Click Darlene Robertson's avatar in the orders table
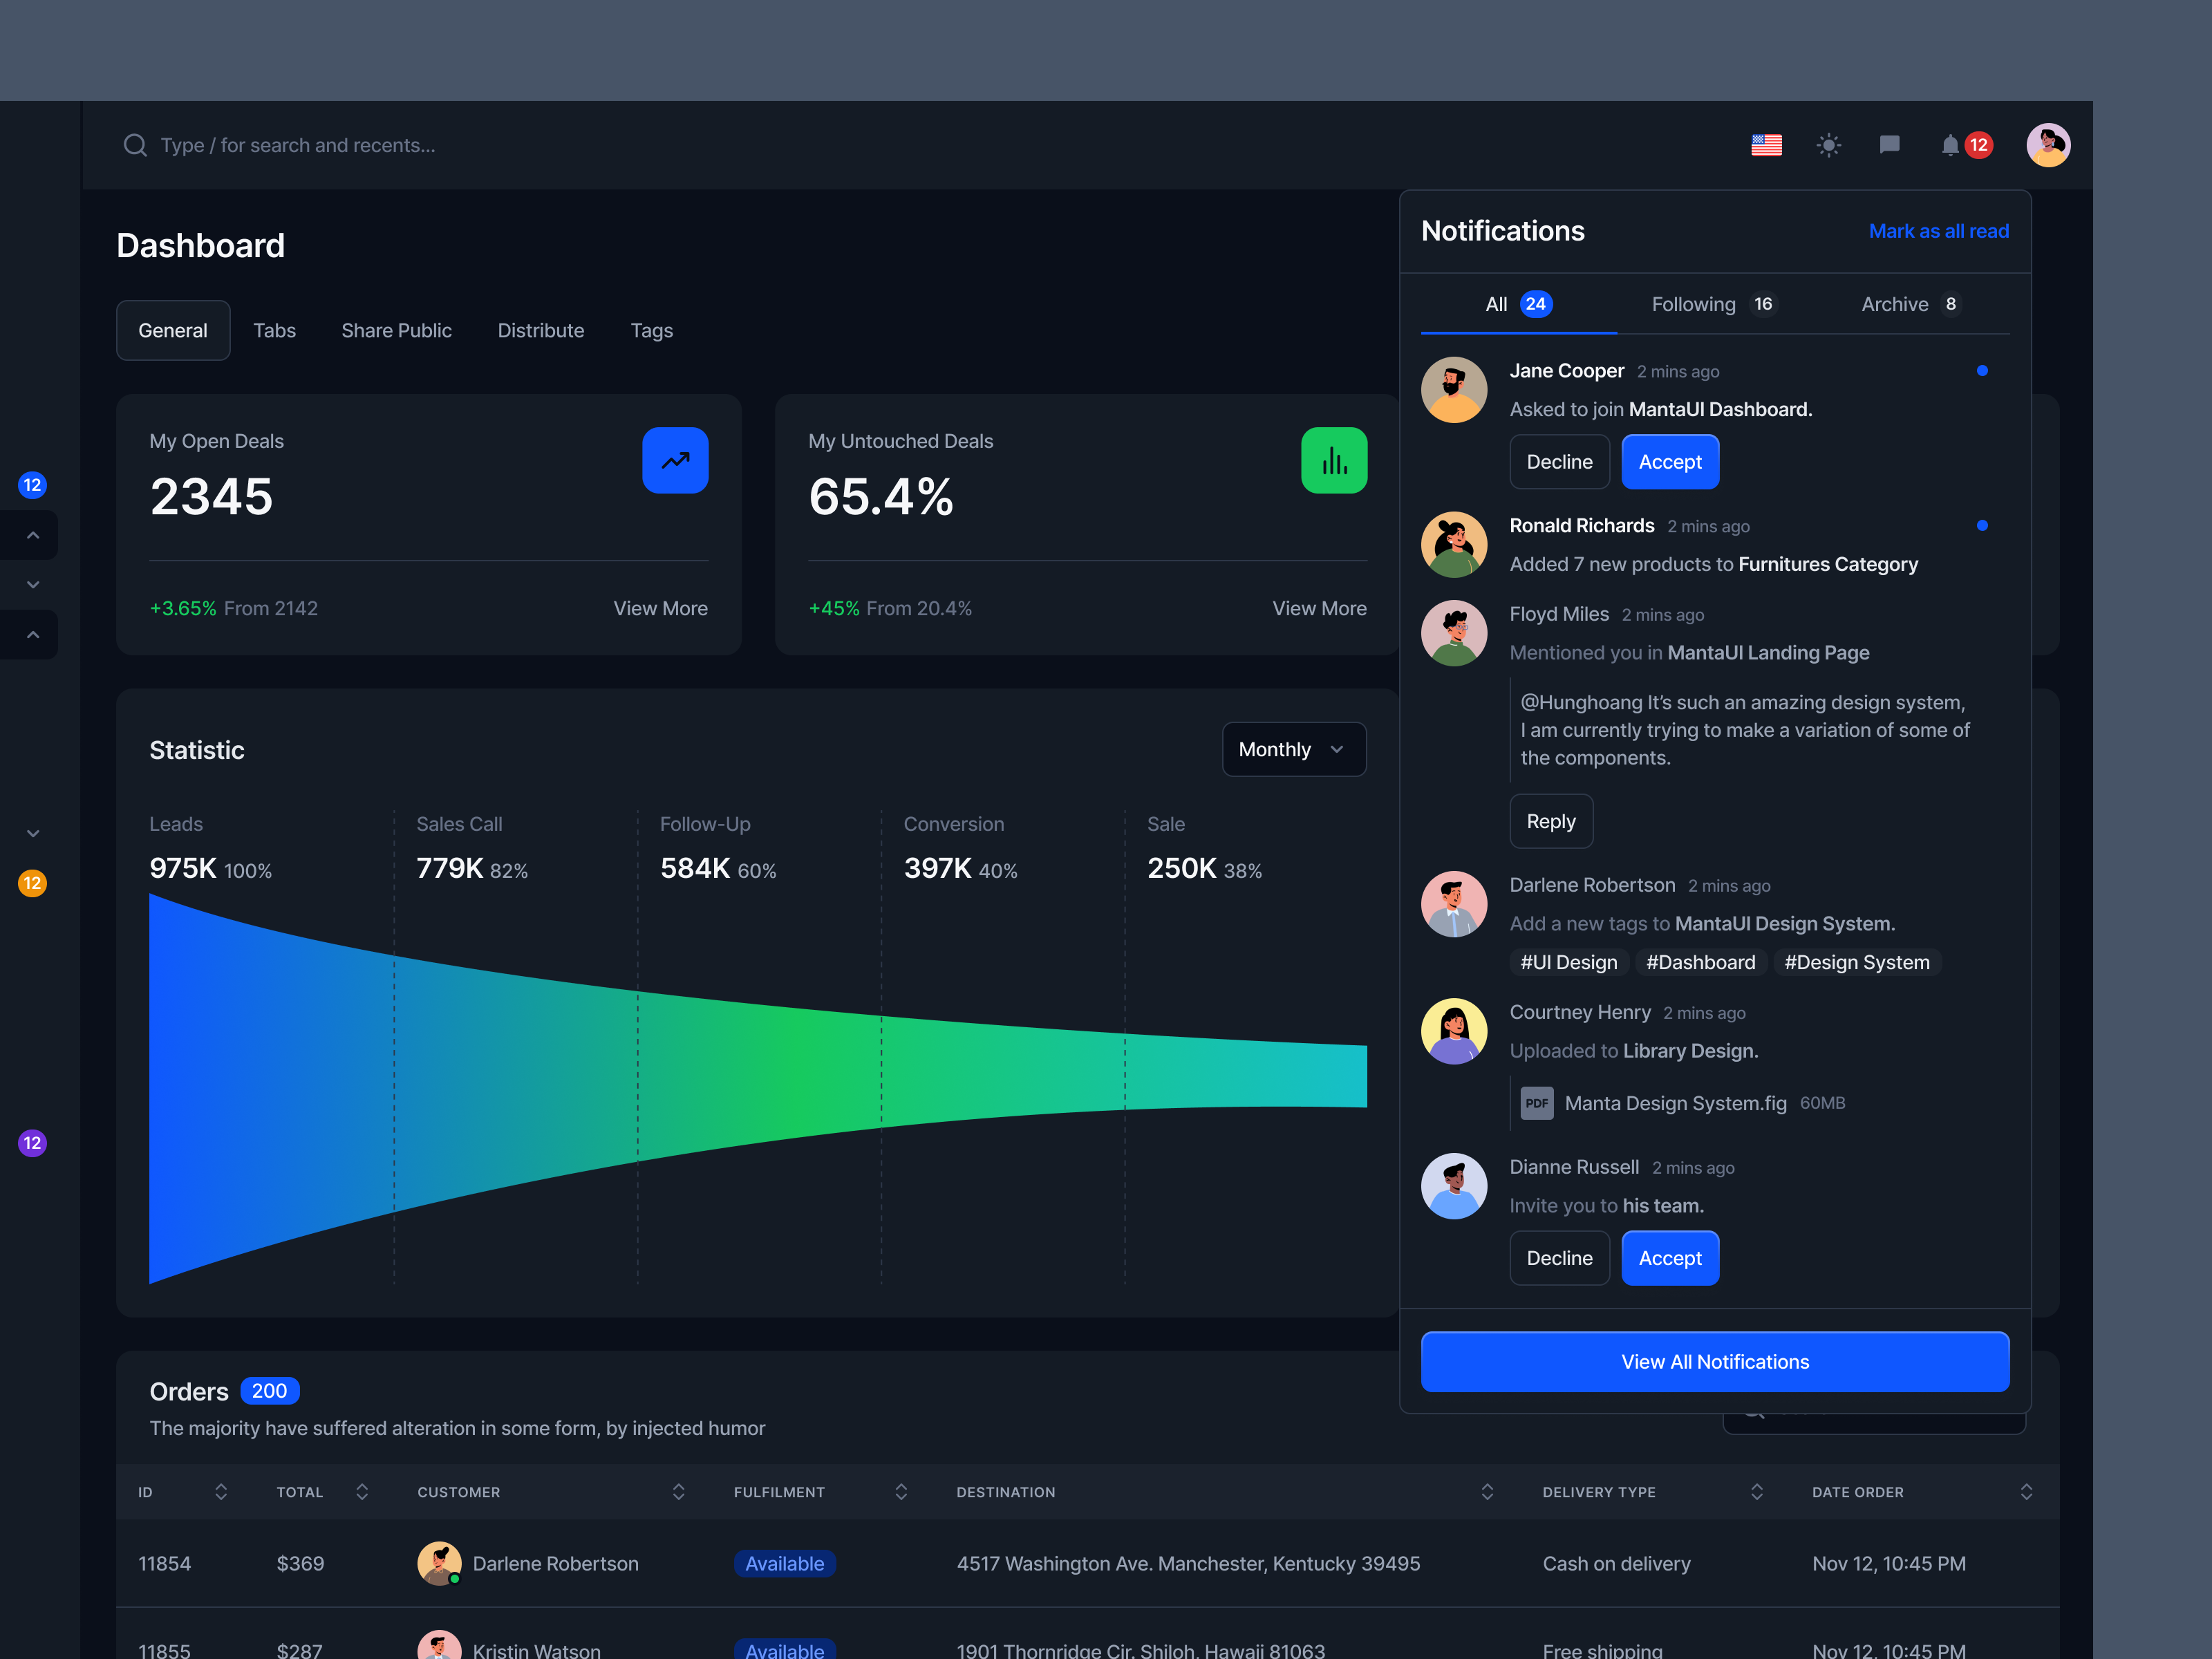 (x=439, y=1563)
